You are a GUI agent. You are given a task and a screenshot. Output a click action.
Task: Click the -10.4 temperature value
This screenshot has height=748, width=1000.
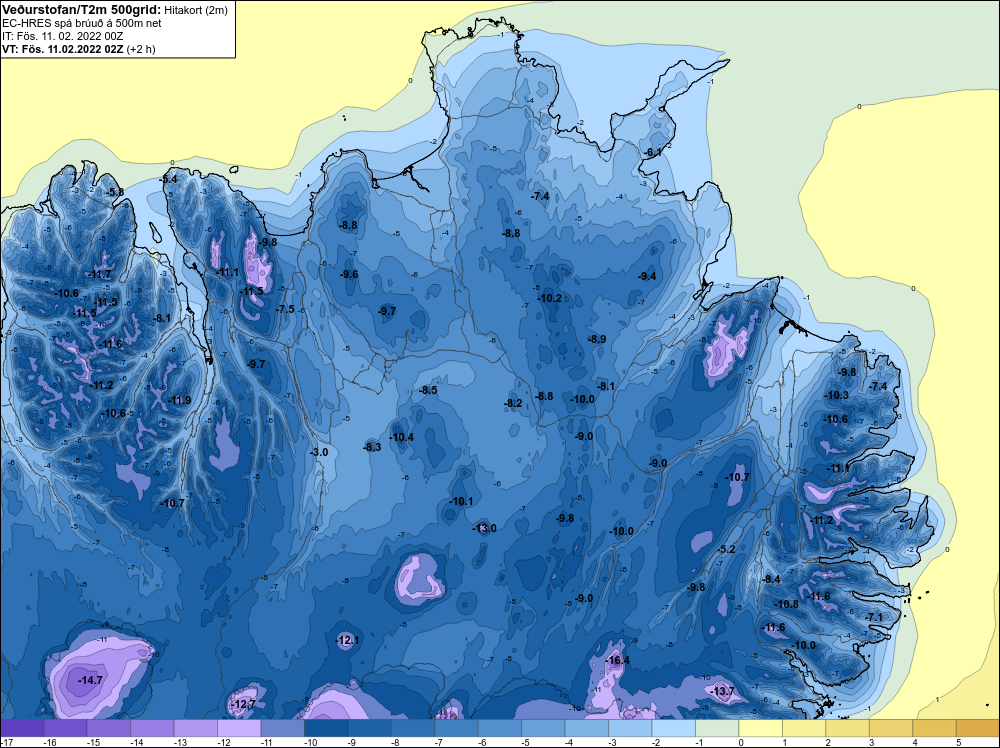[401, 437]
